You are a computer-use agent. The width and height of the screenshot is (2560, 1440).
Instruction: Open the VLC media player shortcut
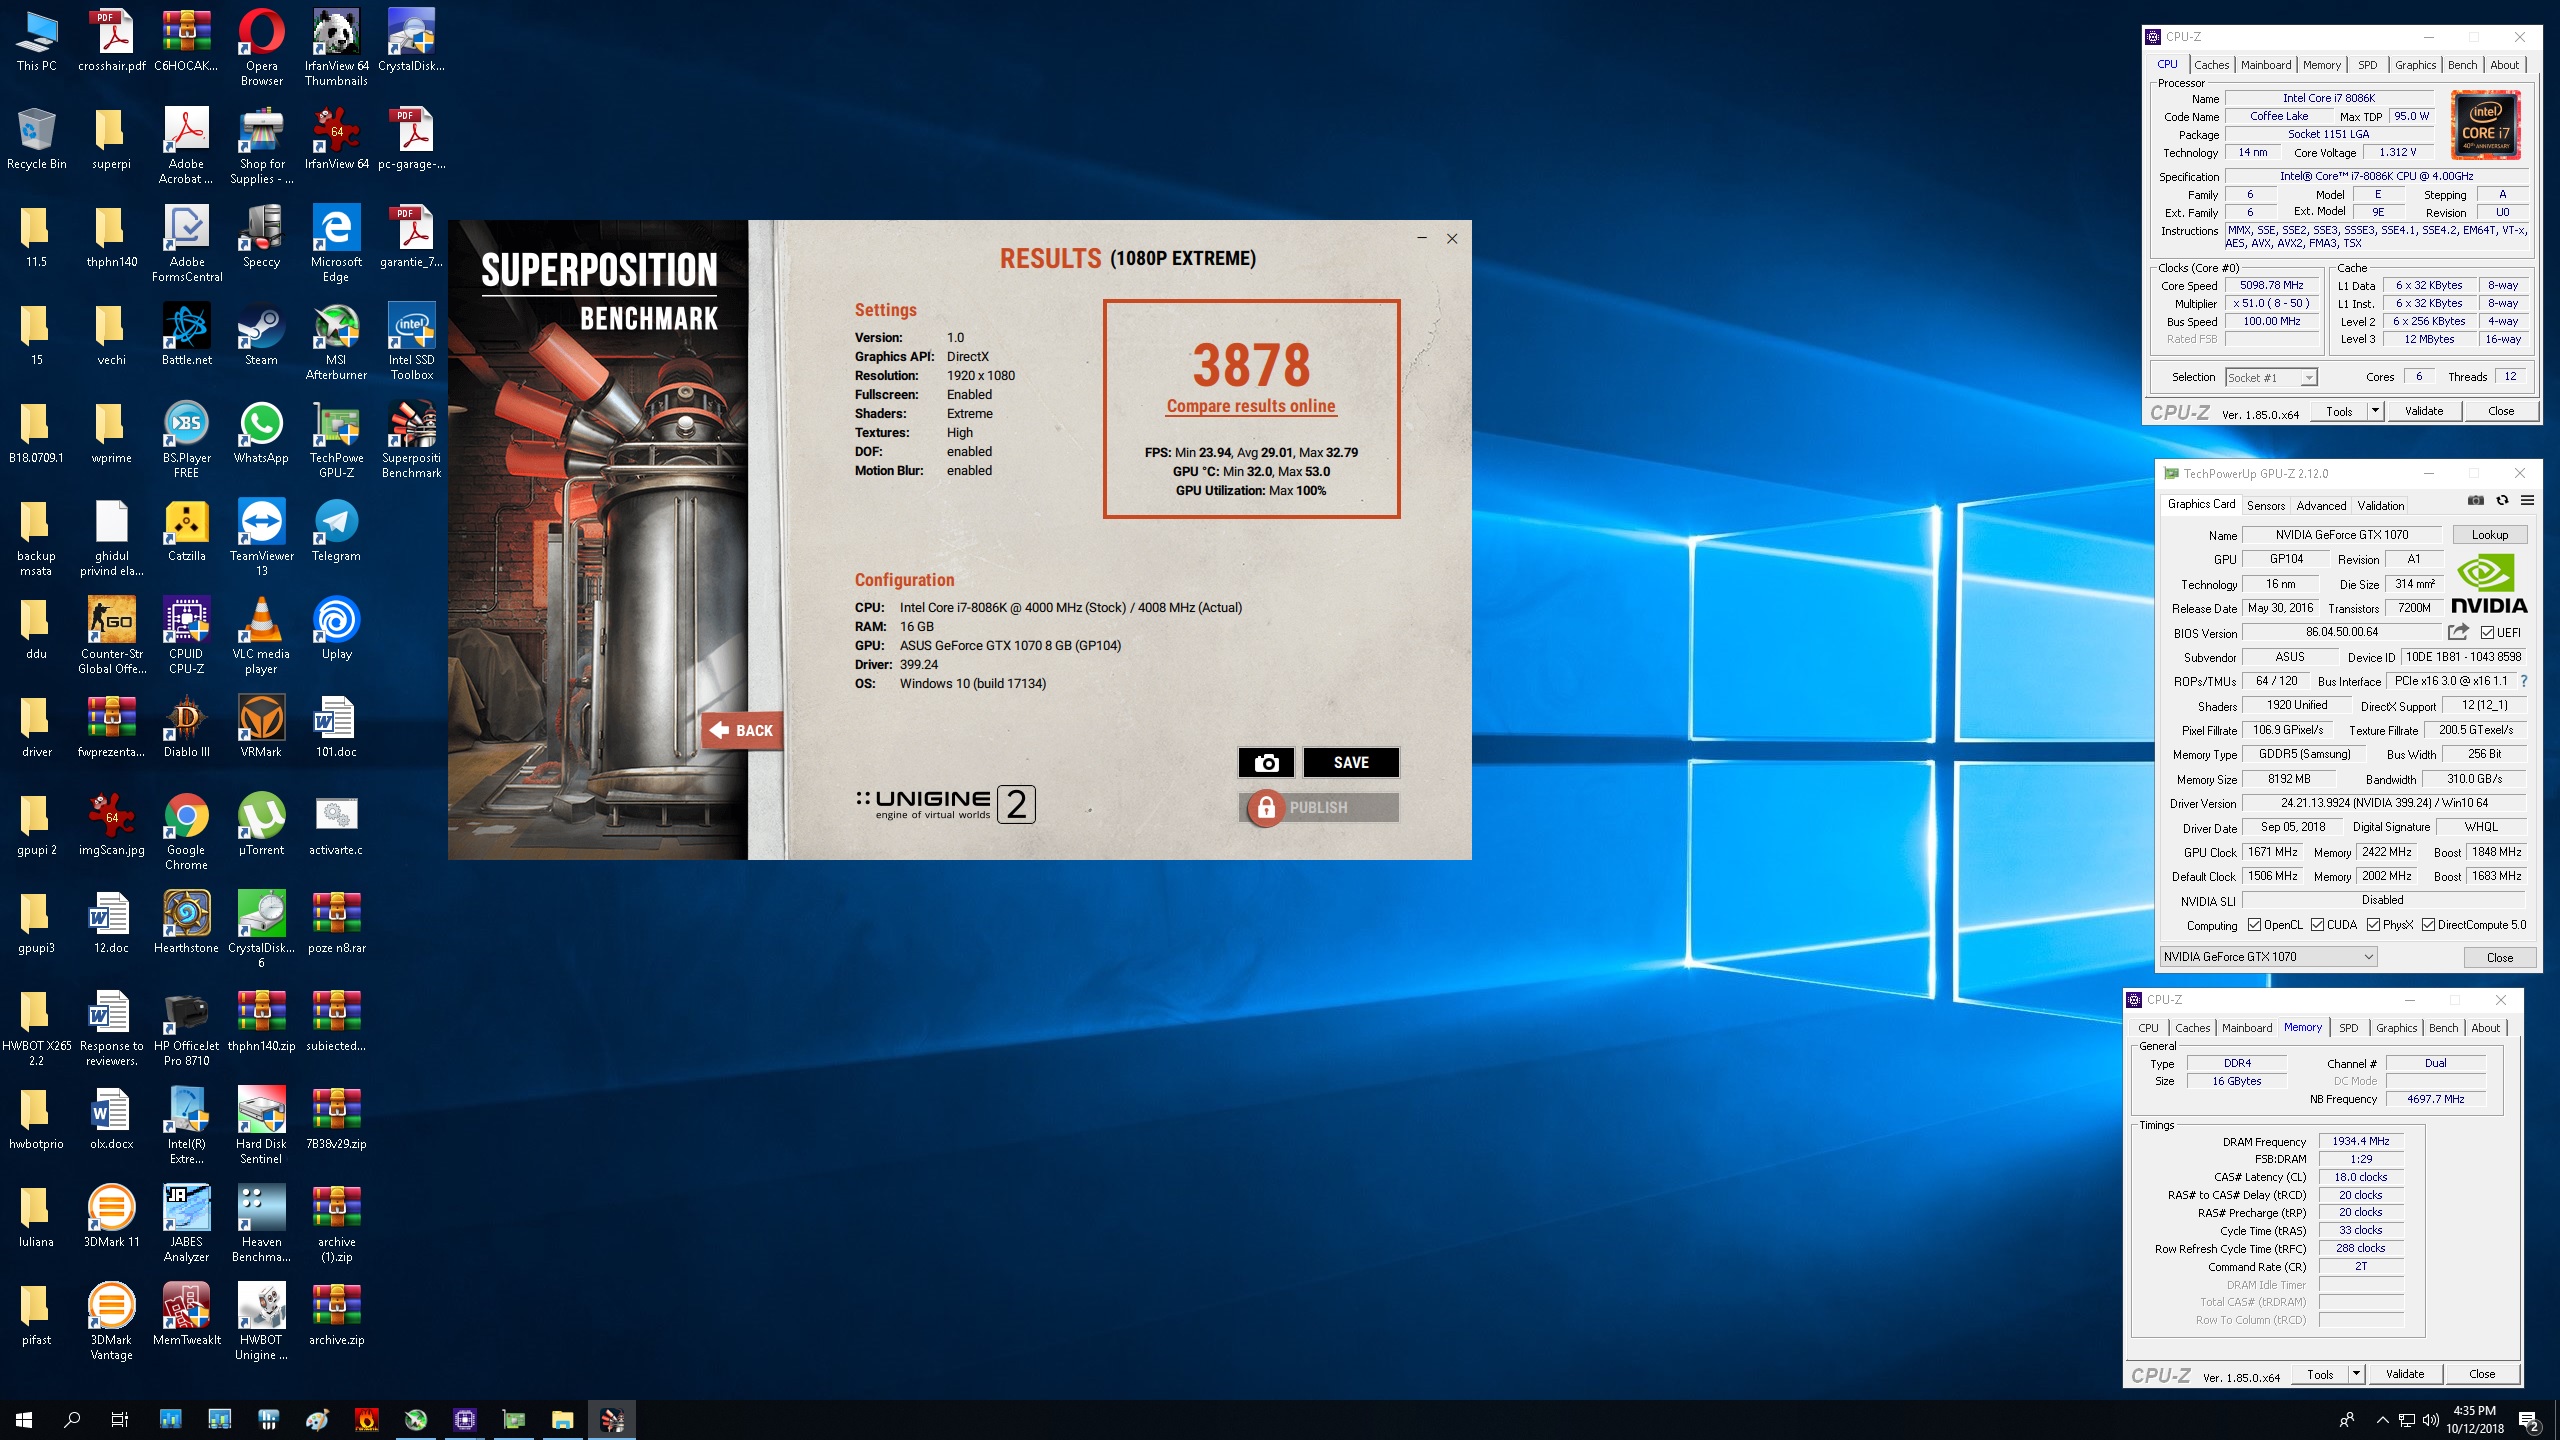click(261, 636)
